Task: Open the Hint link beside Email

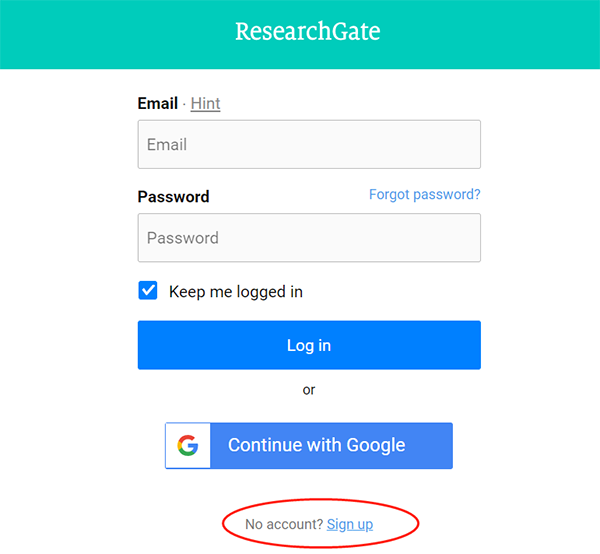Action: [x=205, y=104]
